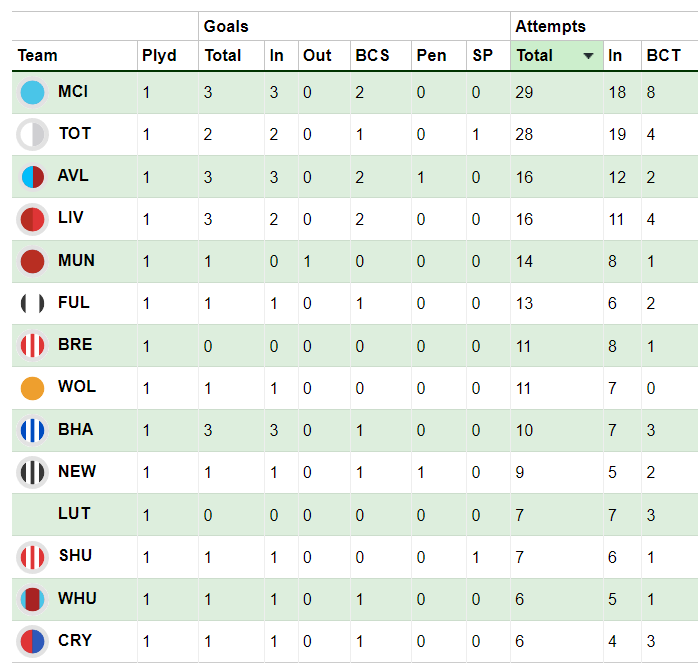Click the Pen column header
Image resolution: width=698 pixels, height=671 pixels.
point(431,56)
